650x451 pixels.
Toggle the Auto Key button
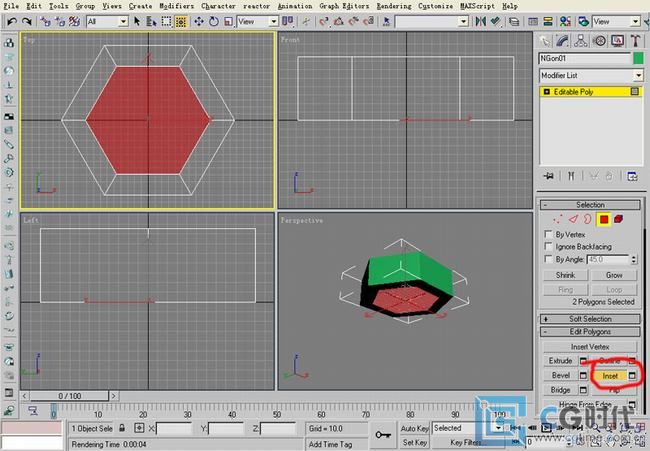point(414,428)
